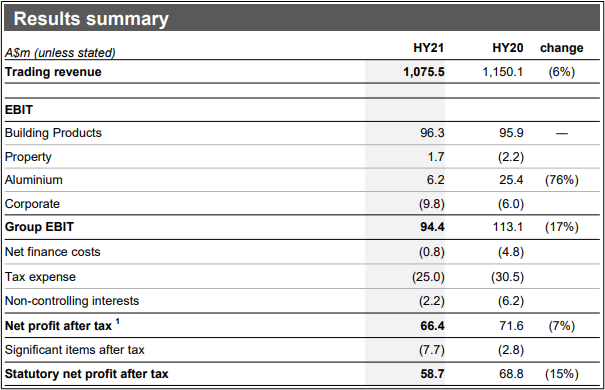Click the Significant items after tax label

(x=74, y=350)
